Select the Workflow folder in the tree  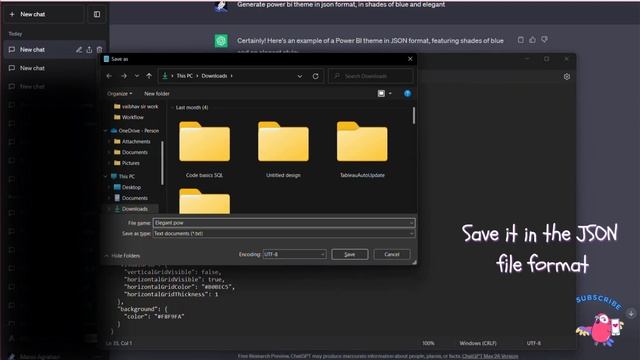click(129, 117)
